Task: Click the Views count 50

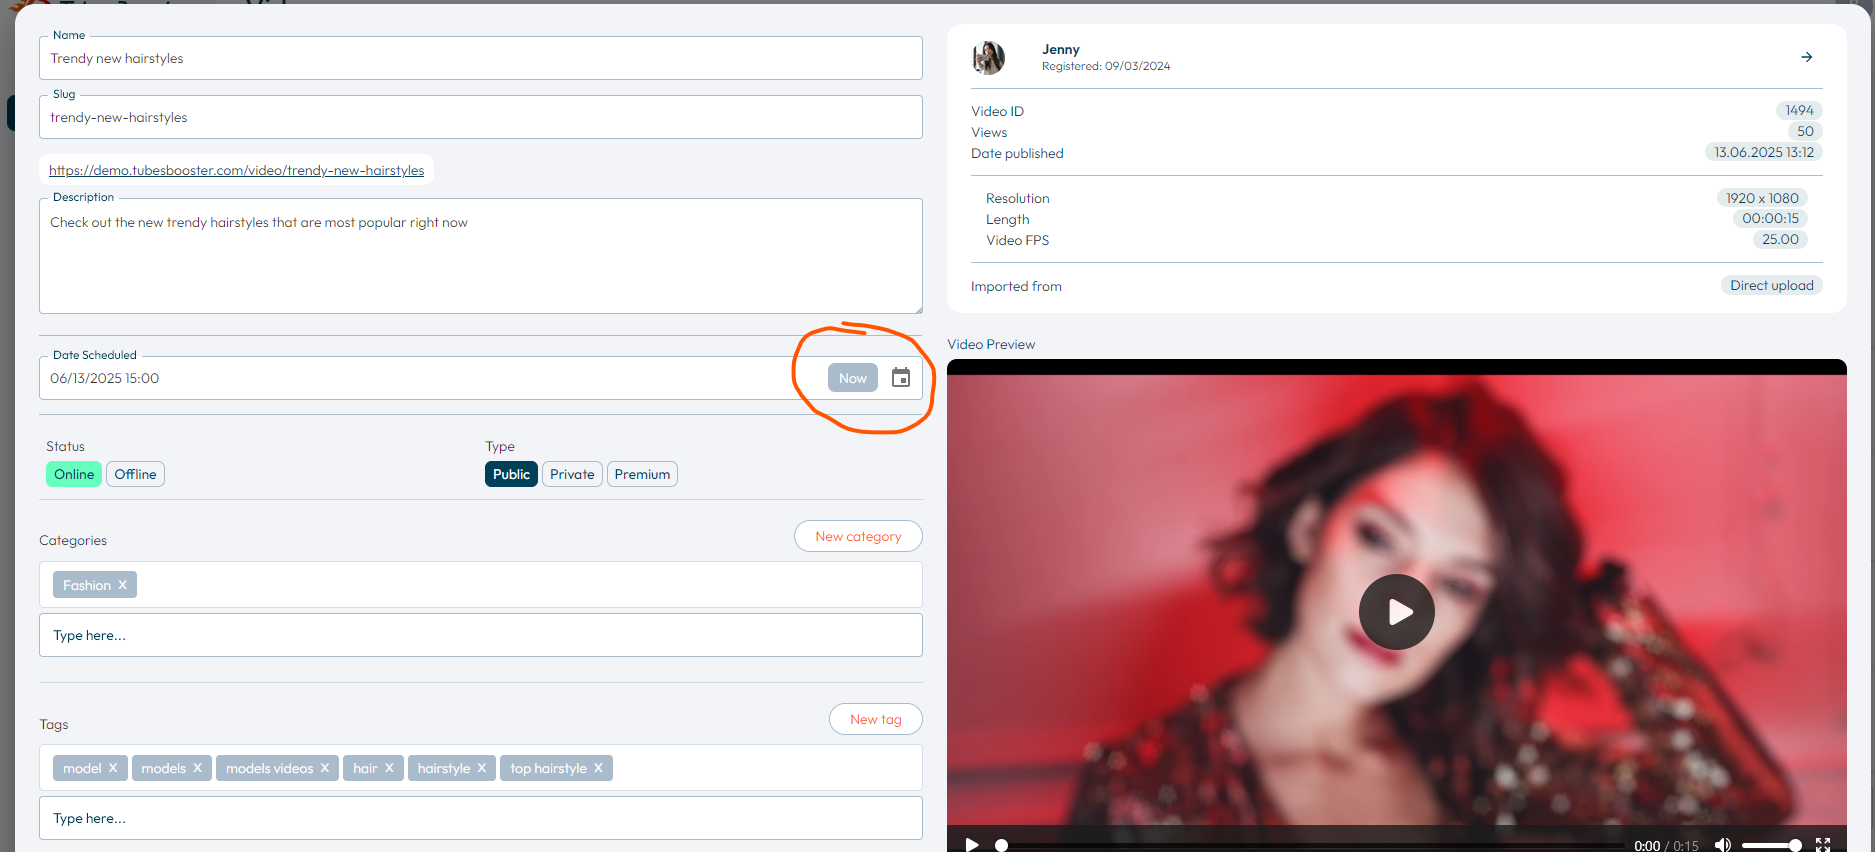Action: (1805, 131)
